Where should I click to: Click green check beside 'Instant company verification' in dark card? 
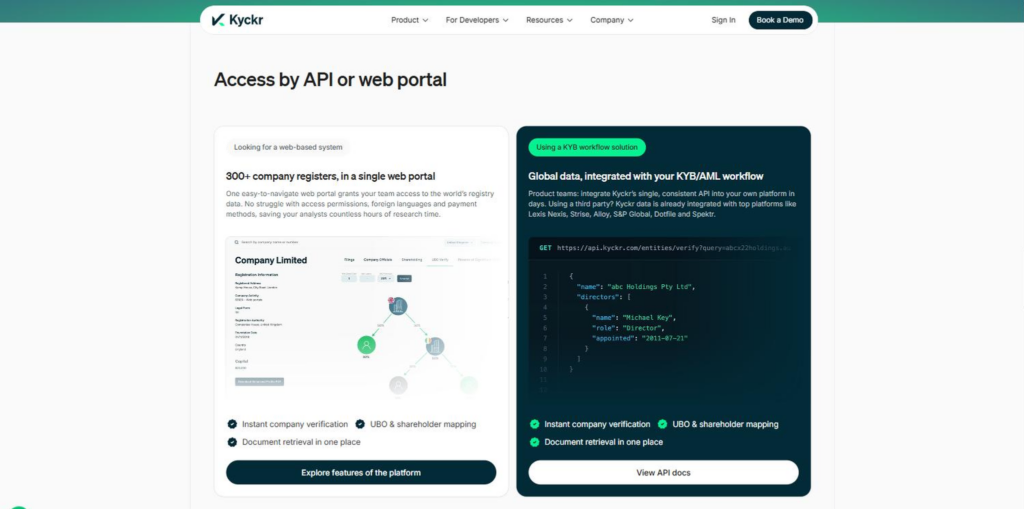coord(534,424)
